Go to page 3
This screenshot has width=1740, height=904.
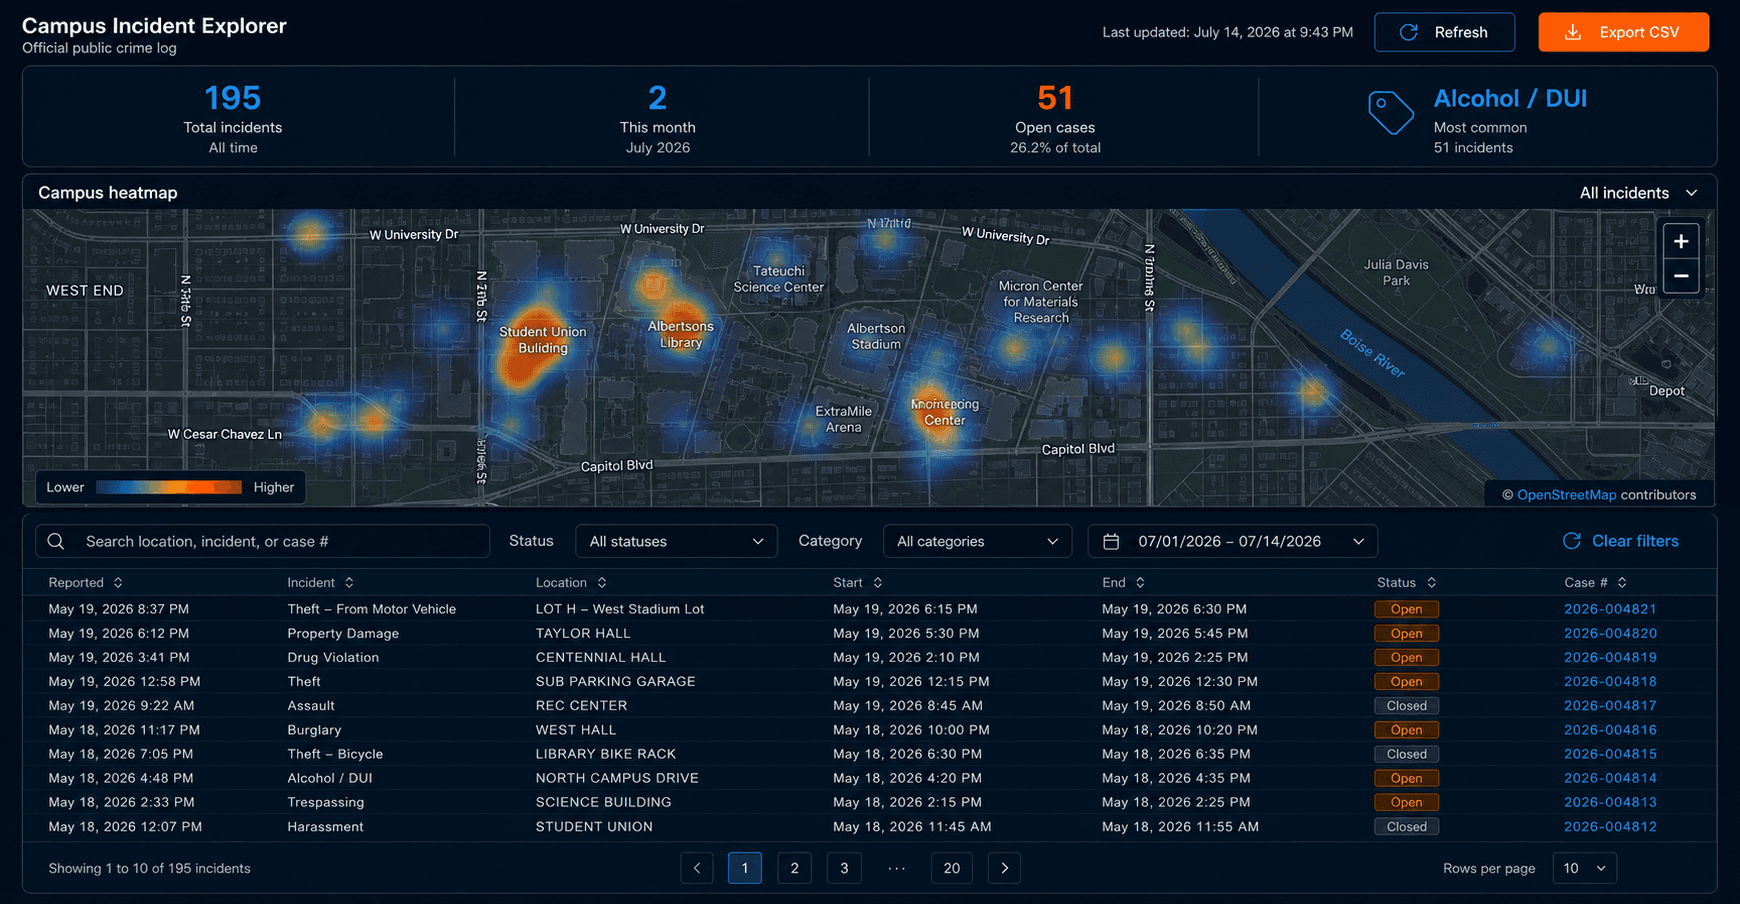tap(844, 868)
